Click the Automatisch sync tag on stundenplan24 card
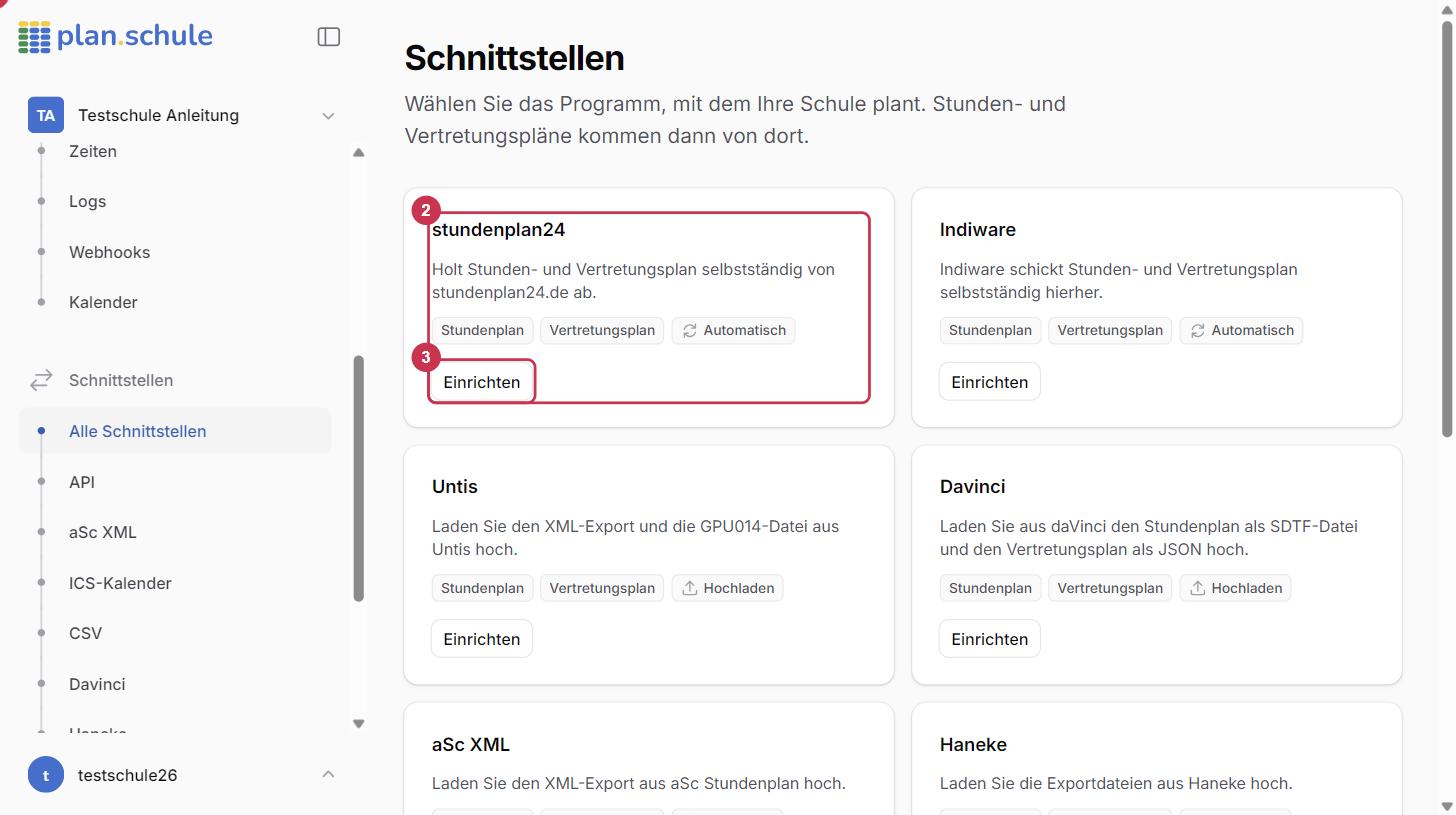The height and width of the screenshot is (815, 1456). tap(733, 330)
